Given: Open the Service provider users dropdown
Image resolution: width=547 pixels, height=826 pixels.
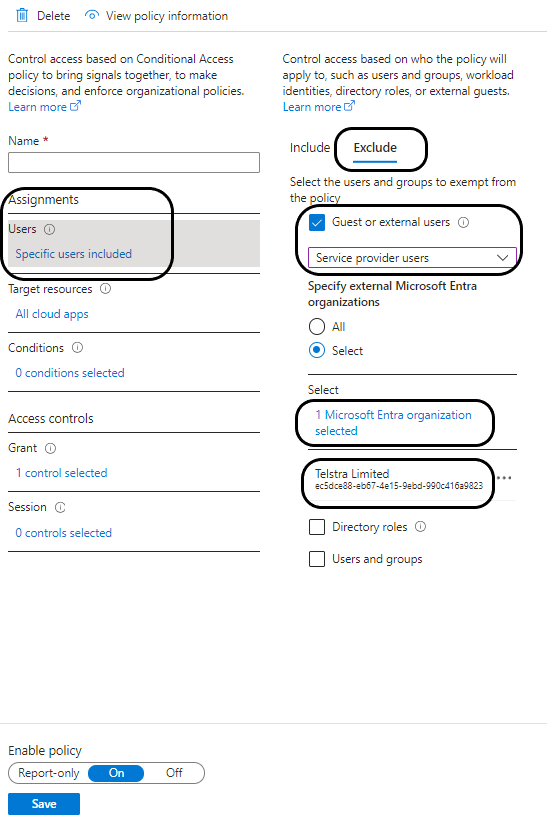Looking at the screenshot, I should (x=412, y=258).
